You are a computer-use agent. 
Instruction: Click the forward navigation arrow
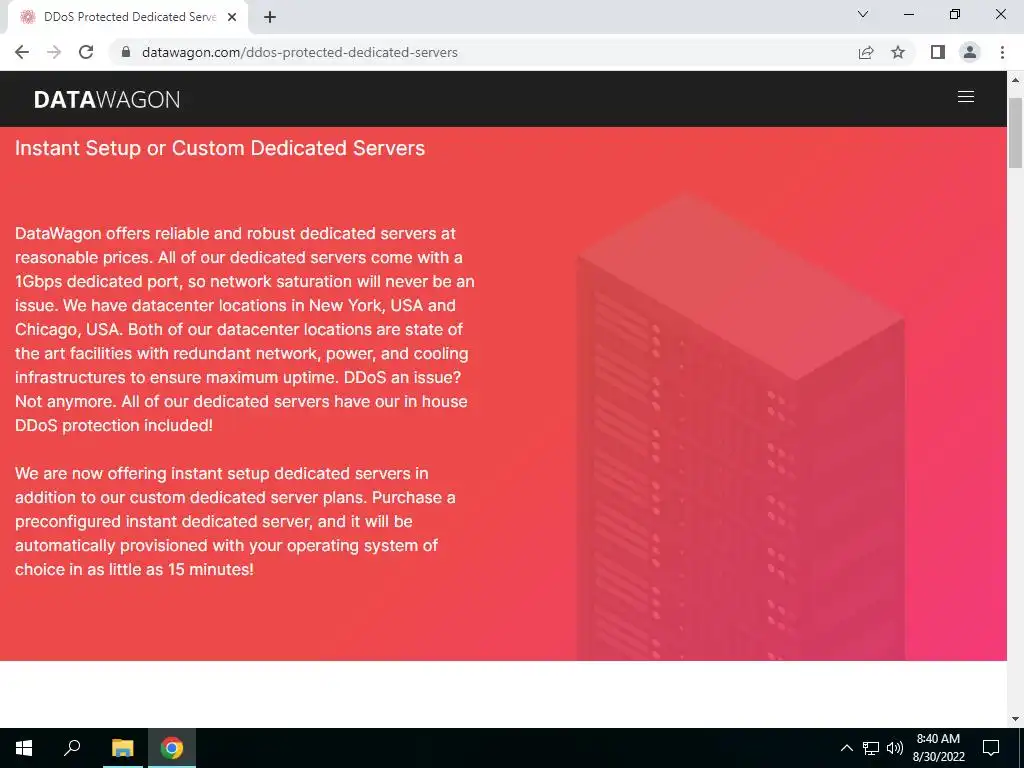54,52
